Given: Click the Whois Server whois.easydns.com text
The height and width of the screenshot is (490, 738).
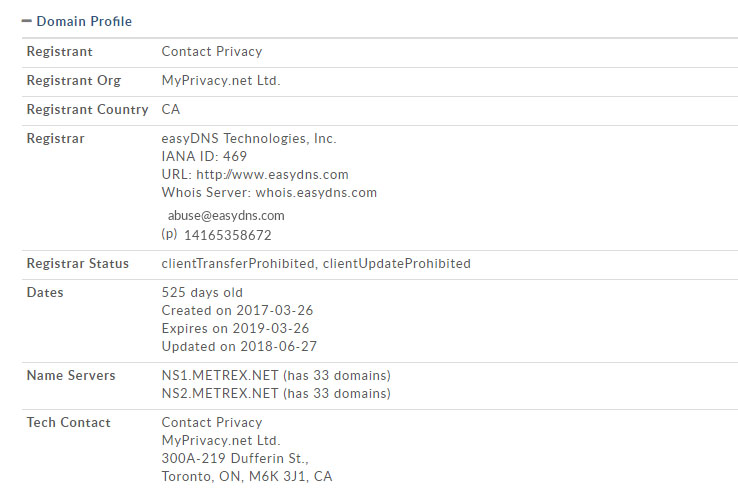Looking at the screenshot, I should 316,192.
